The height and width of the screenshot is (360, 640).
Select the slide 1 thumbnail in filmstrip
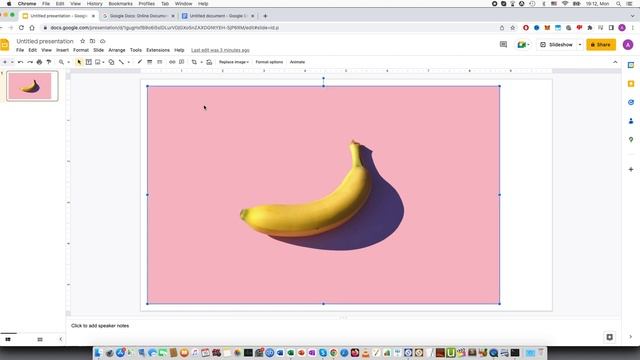pyautogui.click(x=32, y=86)
